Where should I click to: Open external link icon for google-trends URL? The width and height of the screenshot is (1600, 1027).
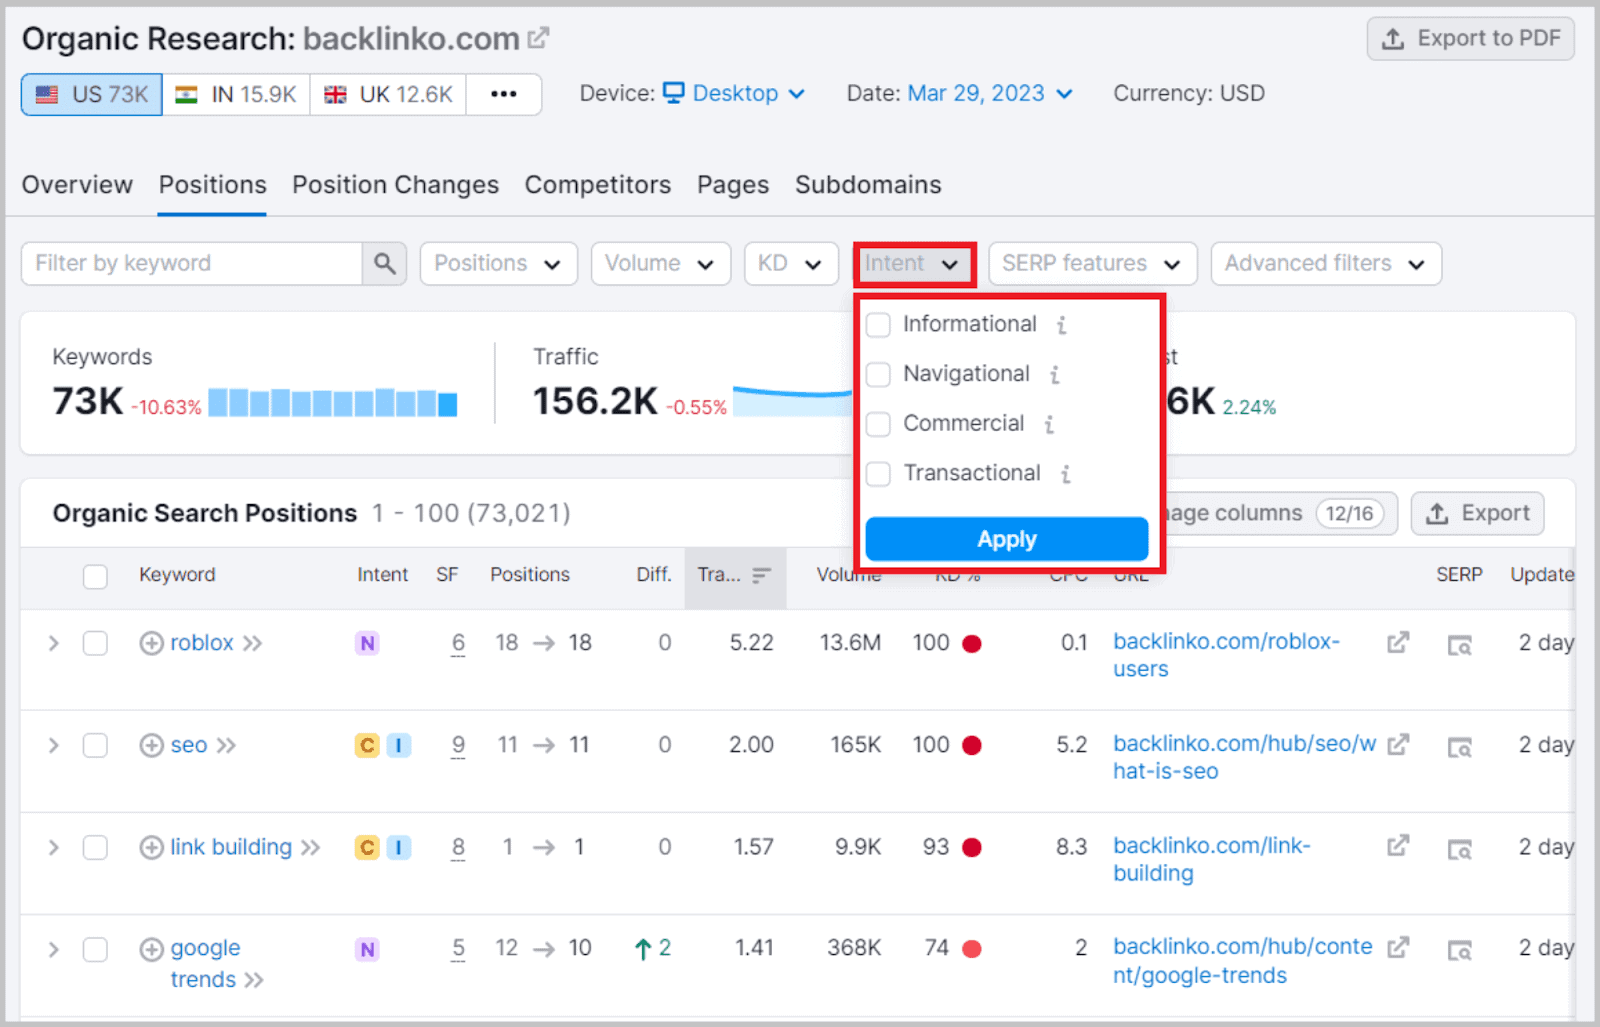pyautogui.click(x=1398, y=947)
